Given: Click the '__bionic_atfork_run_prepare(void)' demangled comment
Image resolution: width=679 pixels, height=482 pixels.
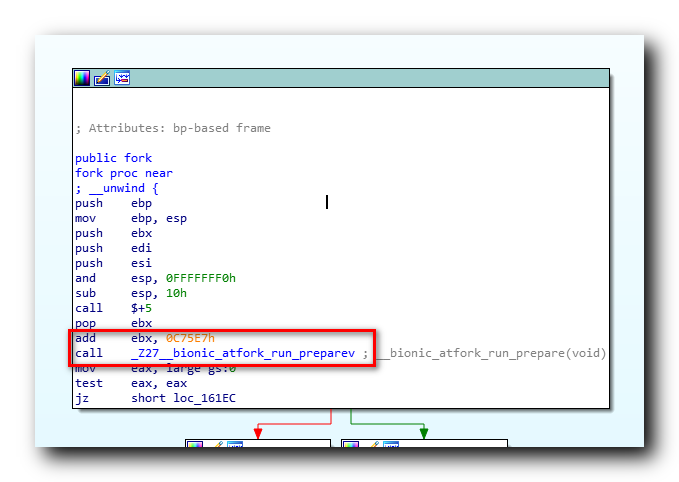Looking at the screenshot, I should click(x=491, y=353).
